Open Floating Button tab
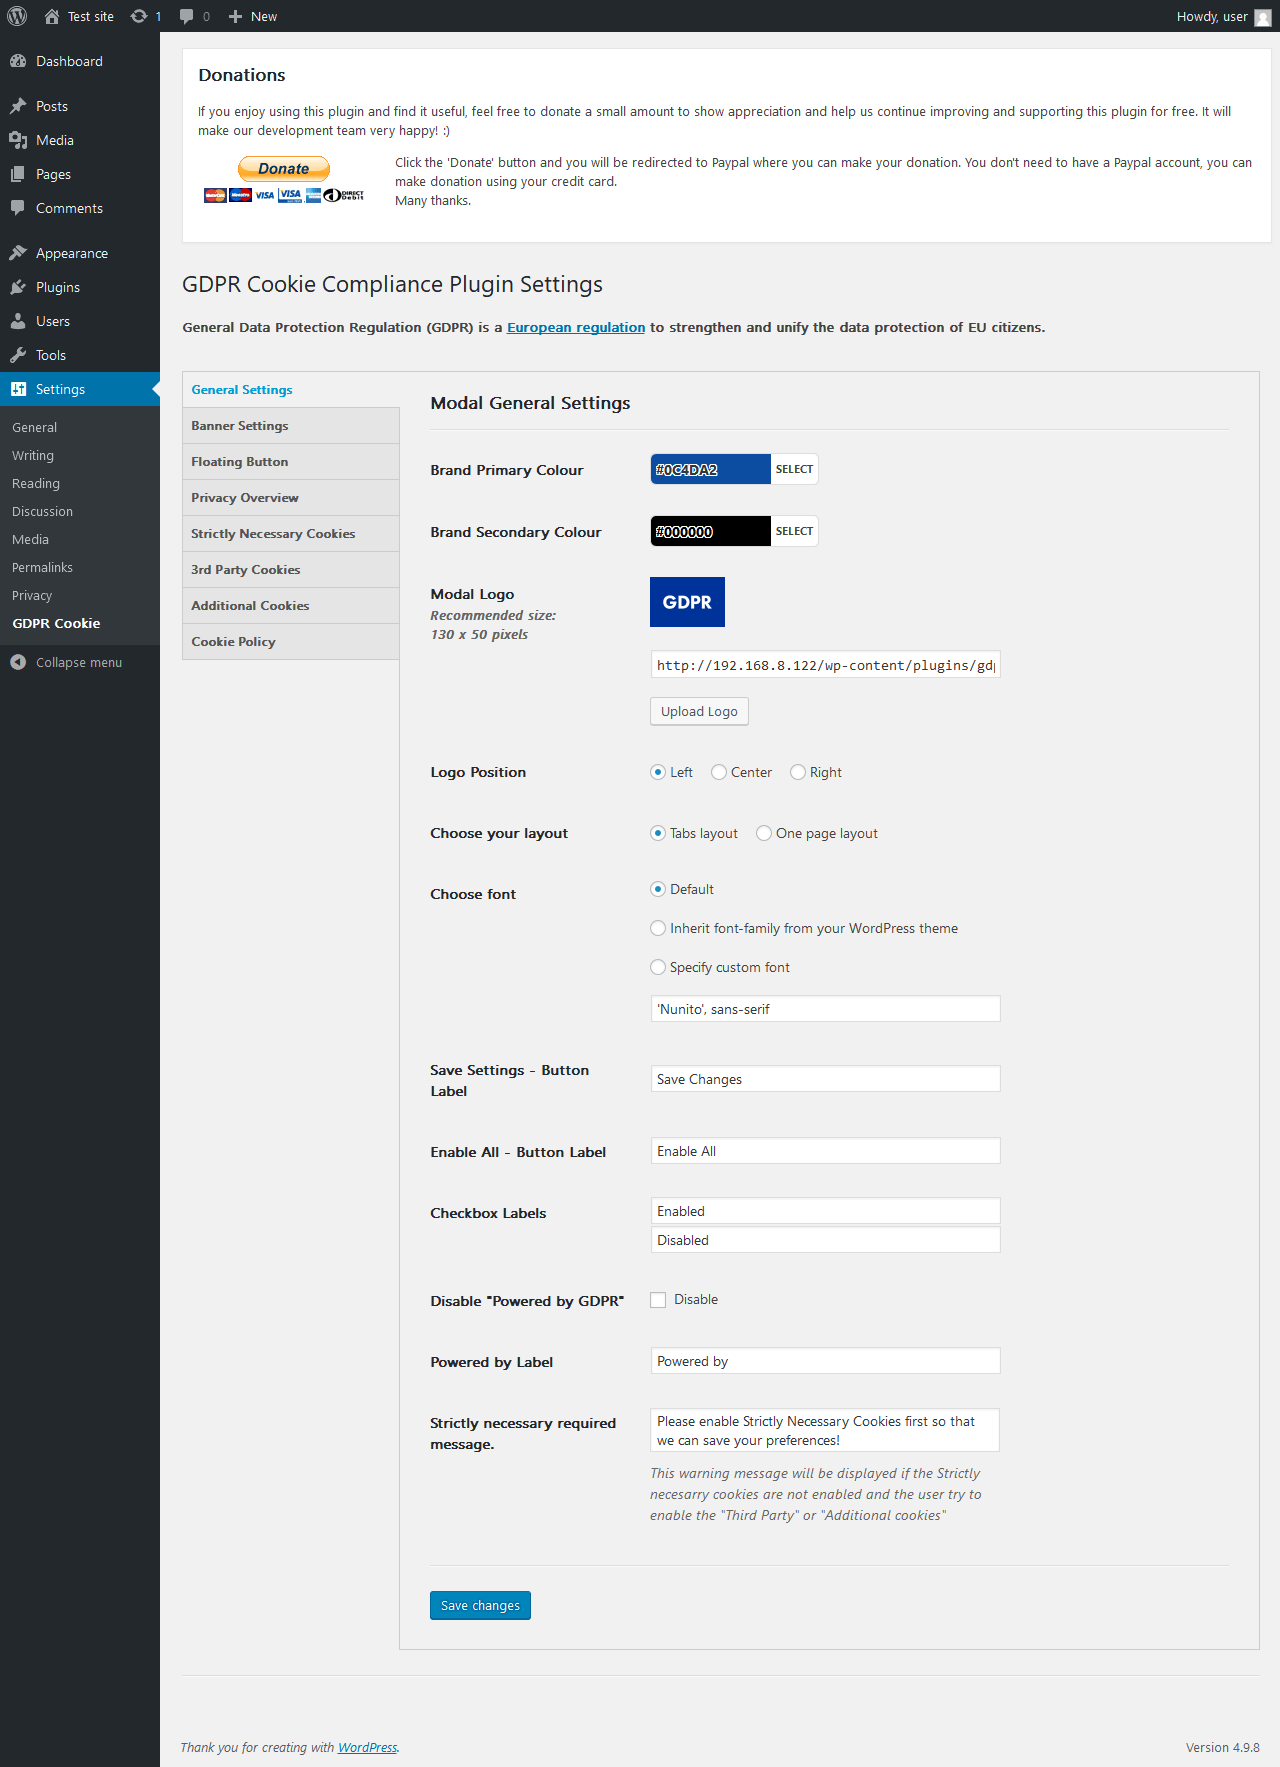The width and height of the screenshot is (1280, 1767). click(x=291, y=462)
